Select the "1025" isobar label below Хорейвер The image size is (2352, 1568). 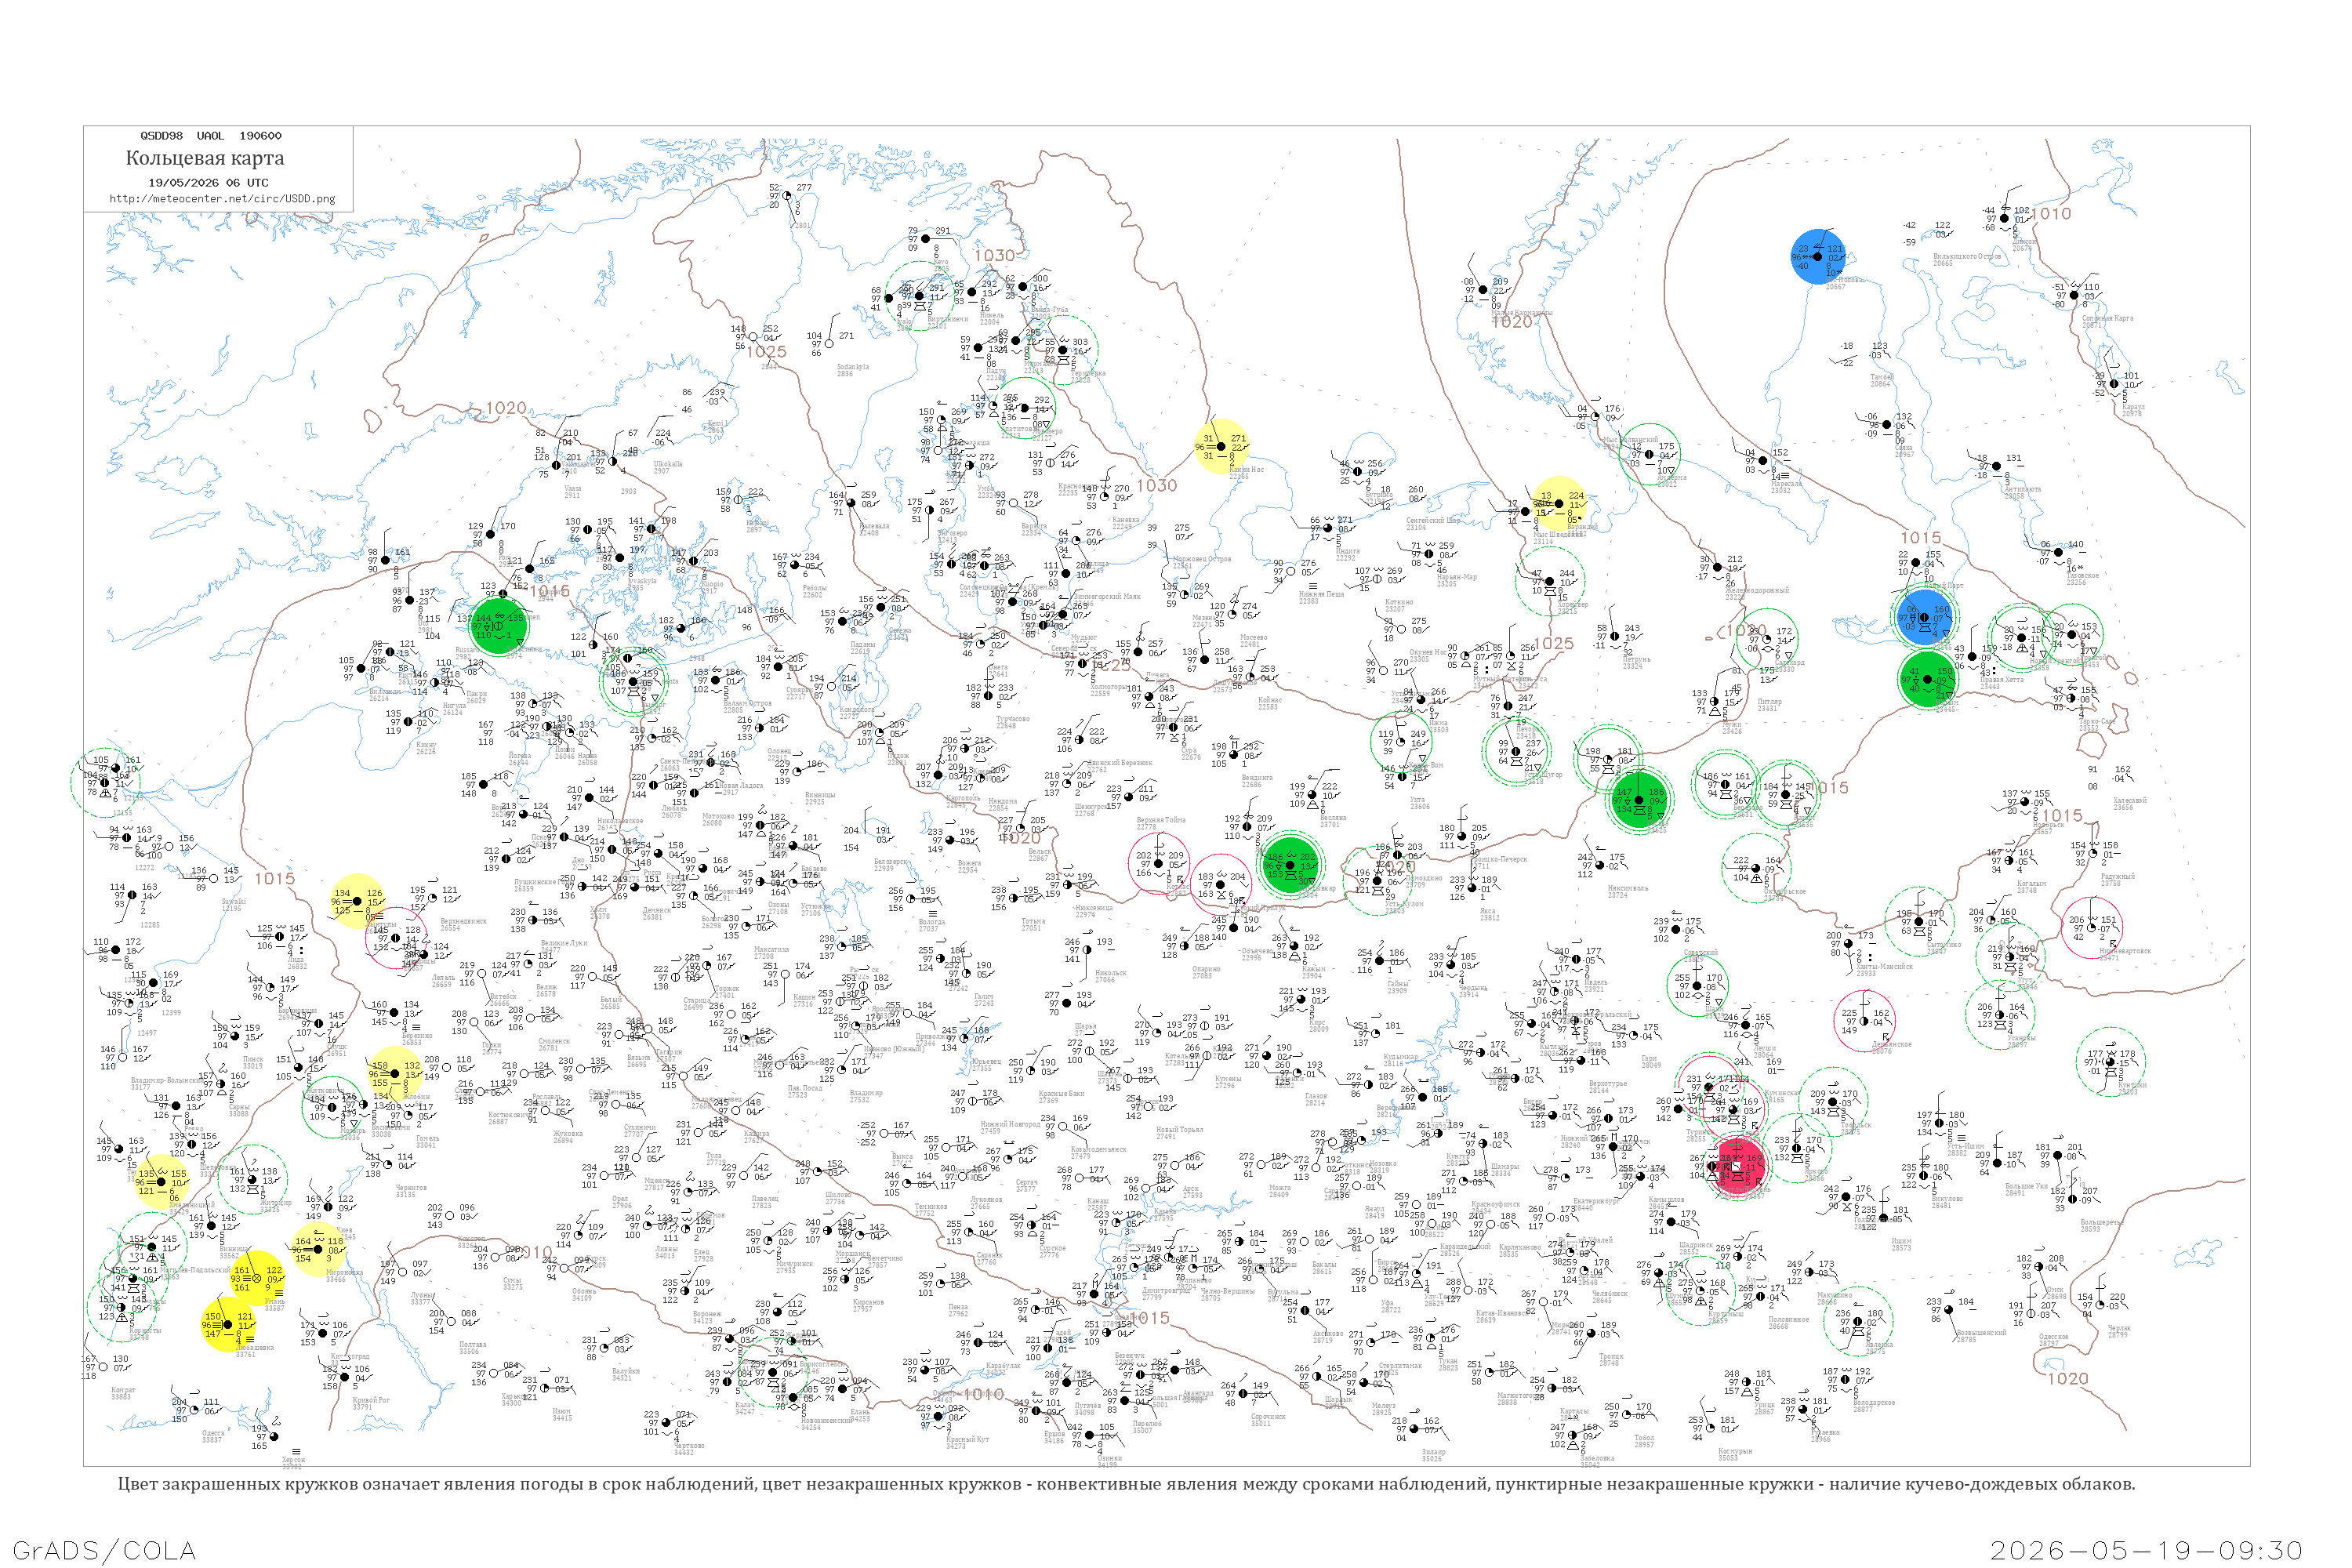pos(1553,644)
